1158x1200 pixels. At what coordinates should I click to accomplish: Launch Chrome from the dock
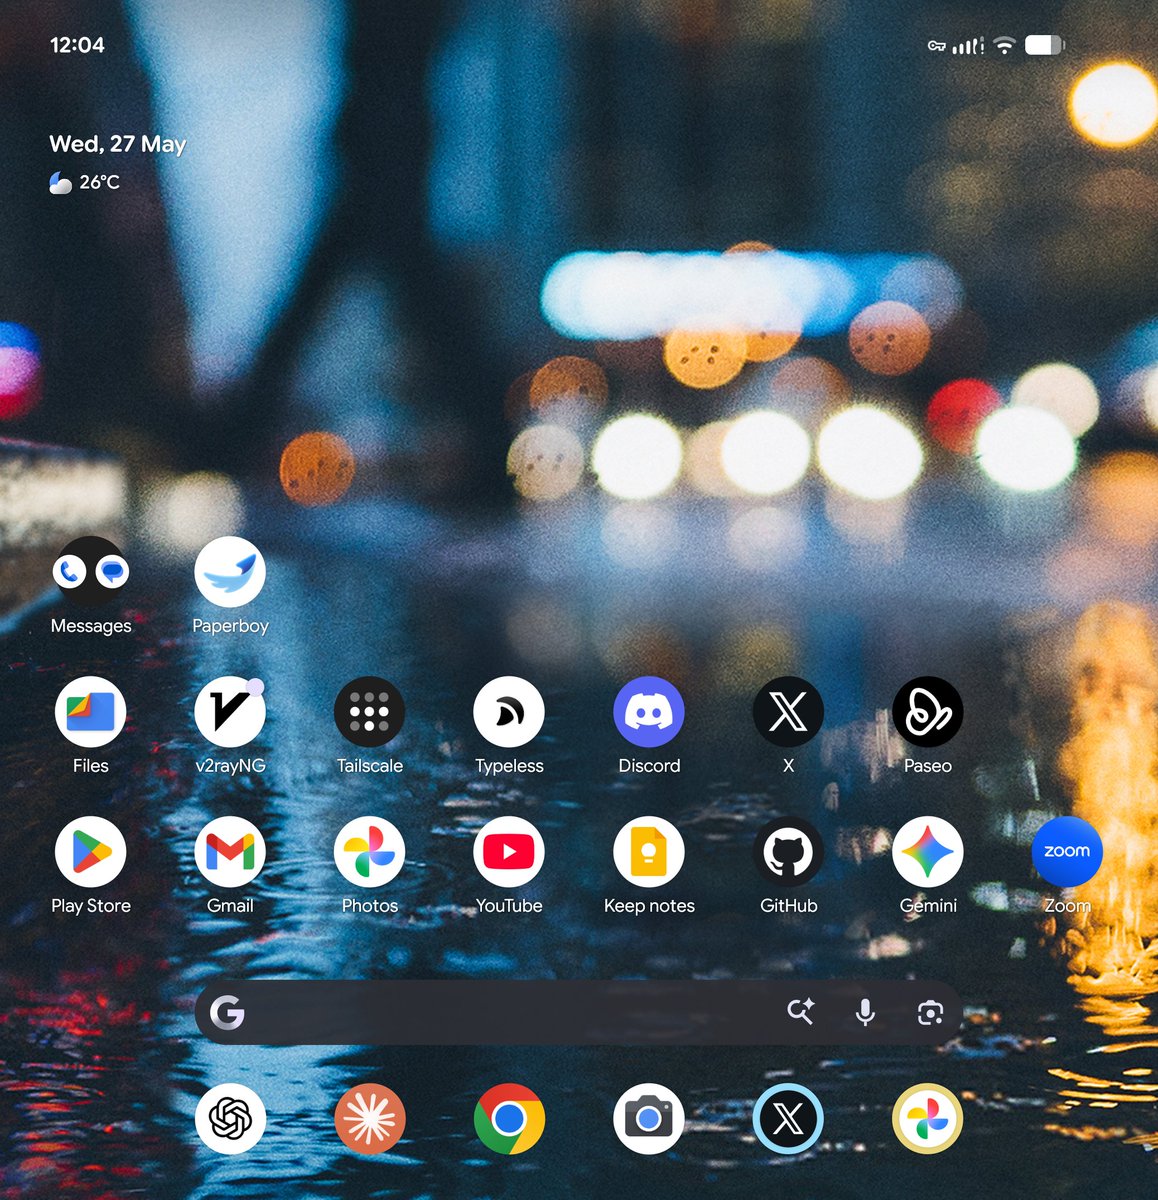(x=509, y=1118)
